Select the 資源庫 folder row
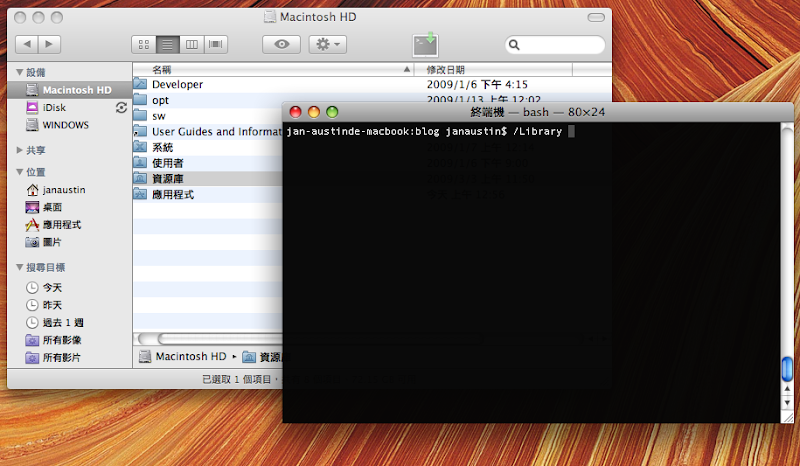The height and width of the screenshot is (466, 800). coord(208,179)
